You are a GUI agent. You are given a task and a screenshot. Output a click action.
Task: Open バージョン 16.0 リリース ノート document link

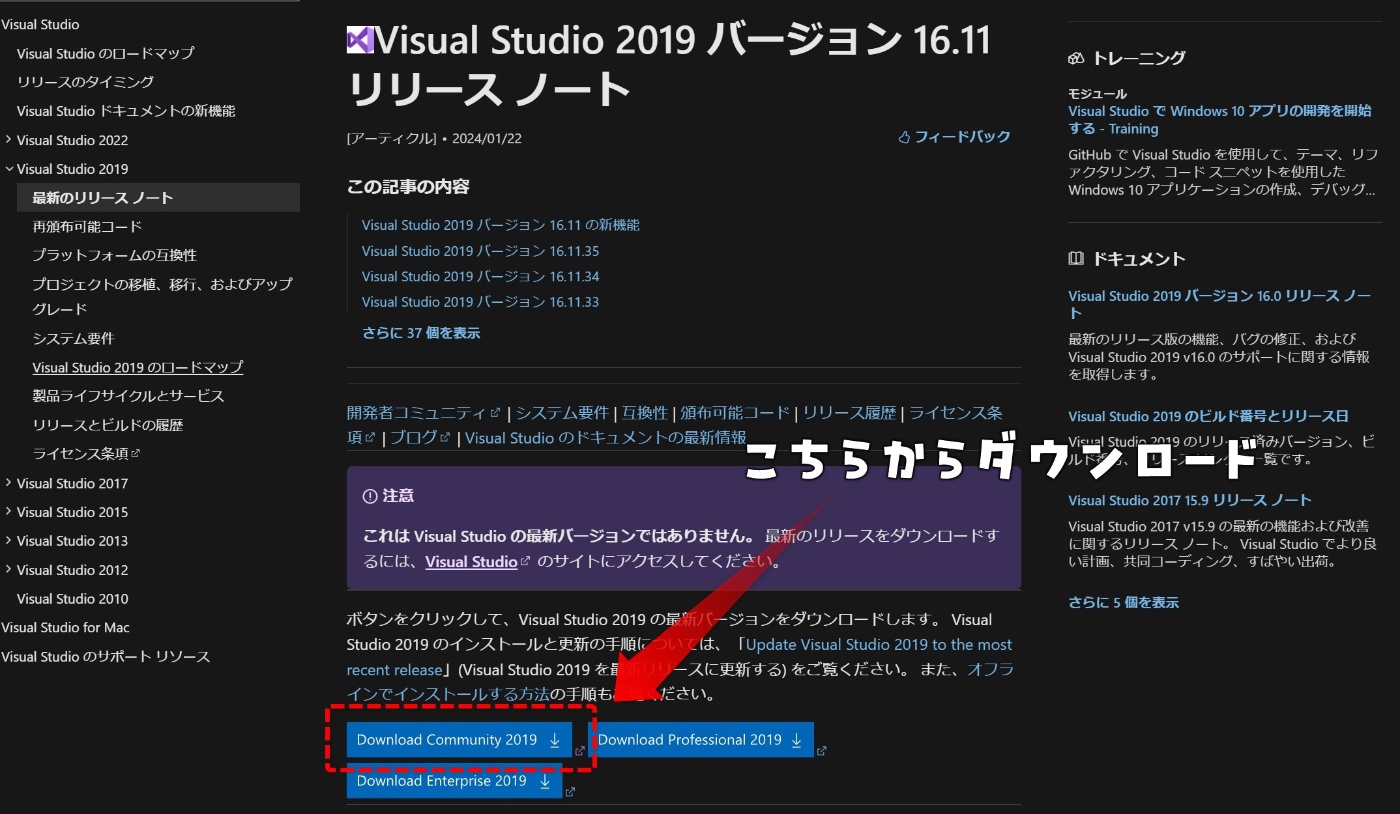click(1219, 304)
